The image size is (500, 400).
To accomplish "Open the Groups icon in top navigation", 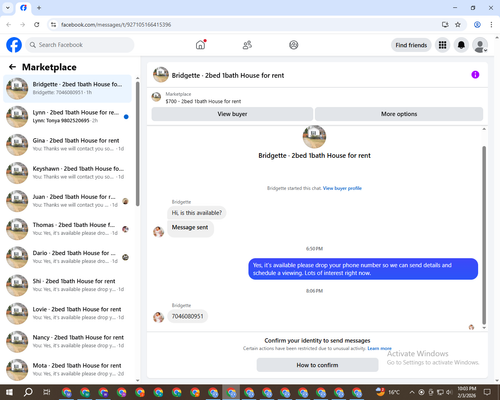I will pos(294,45).
